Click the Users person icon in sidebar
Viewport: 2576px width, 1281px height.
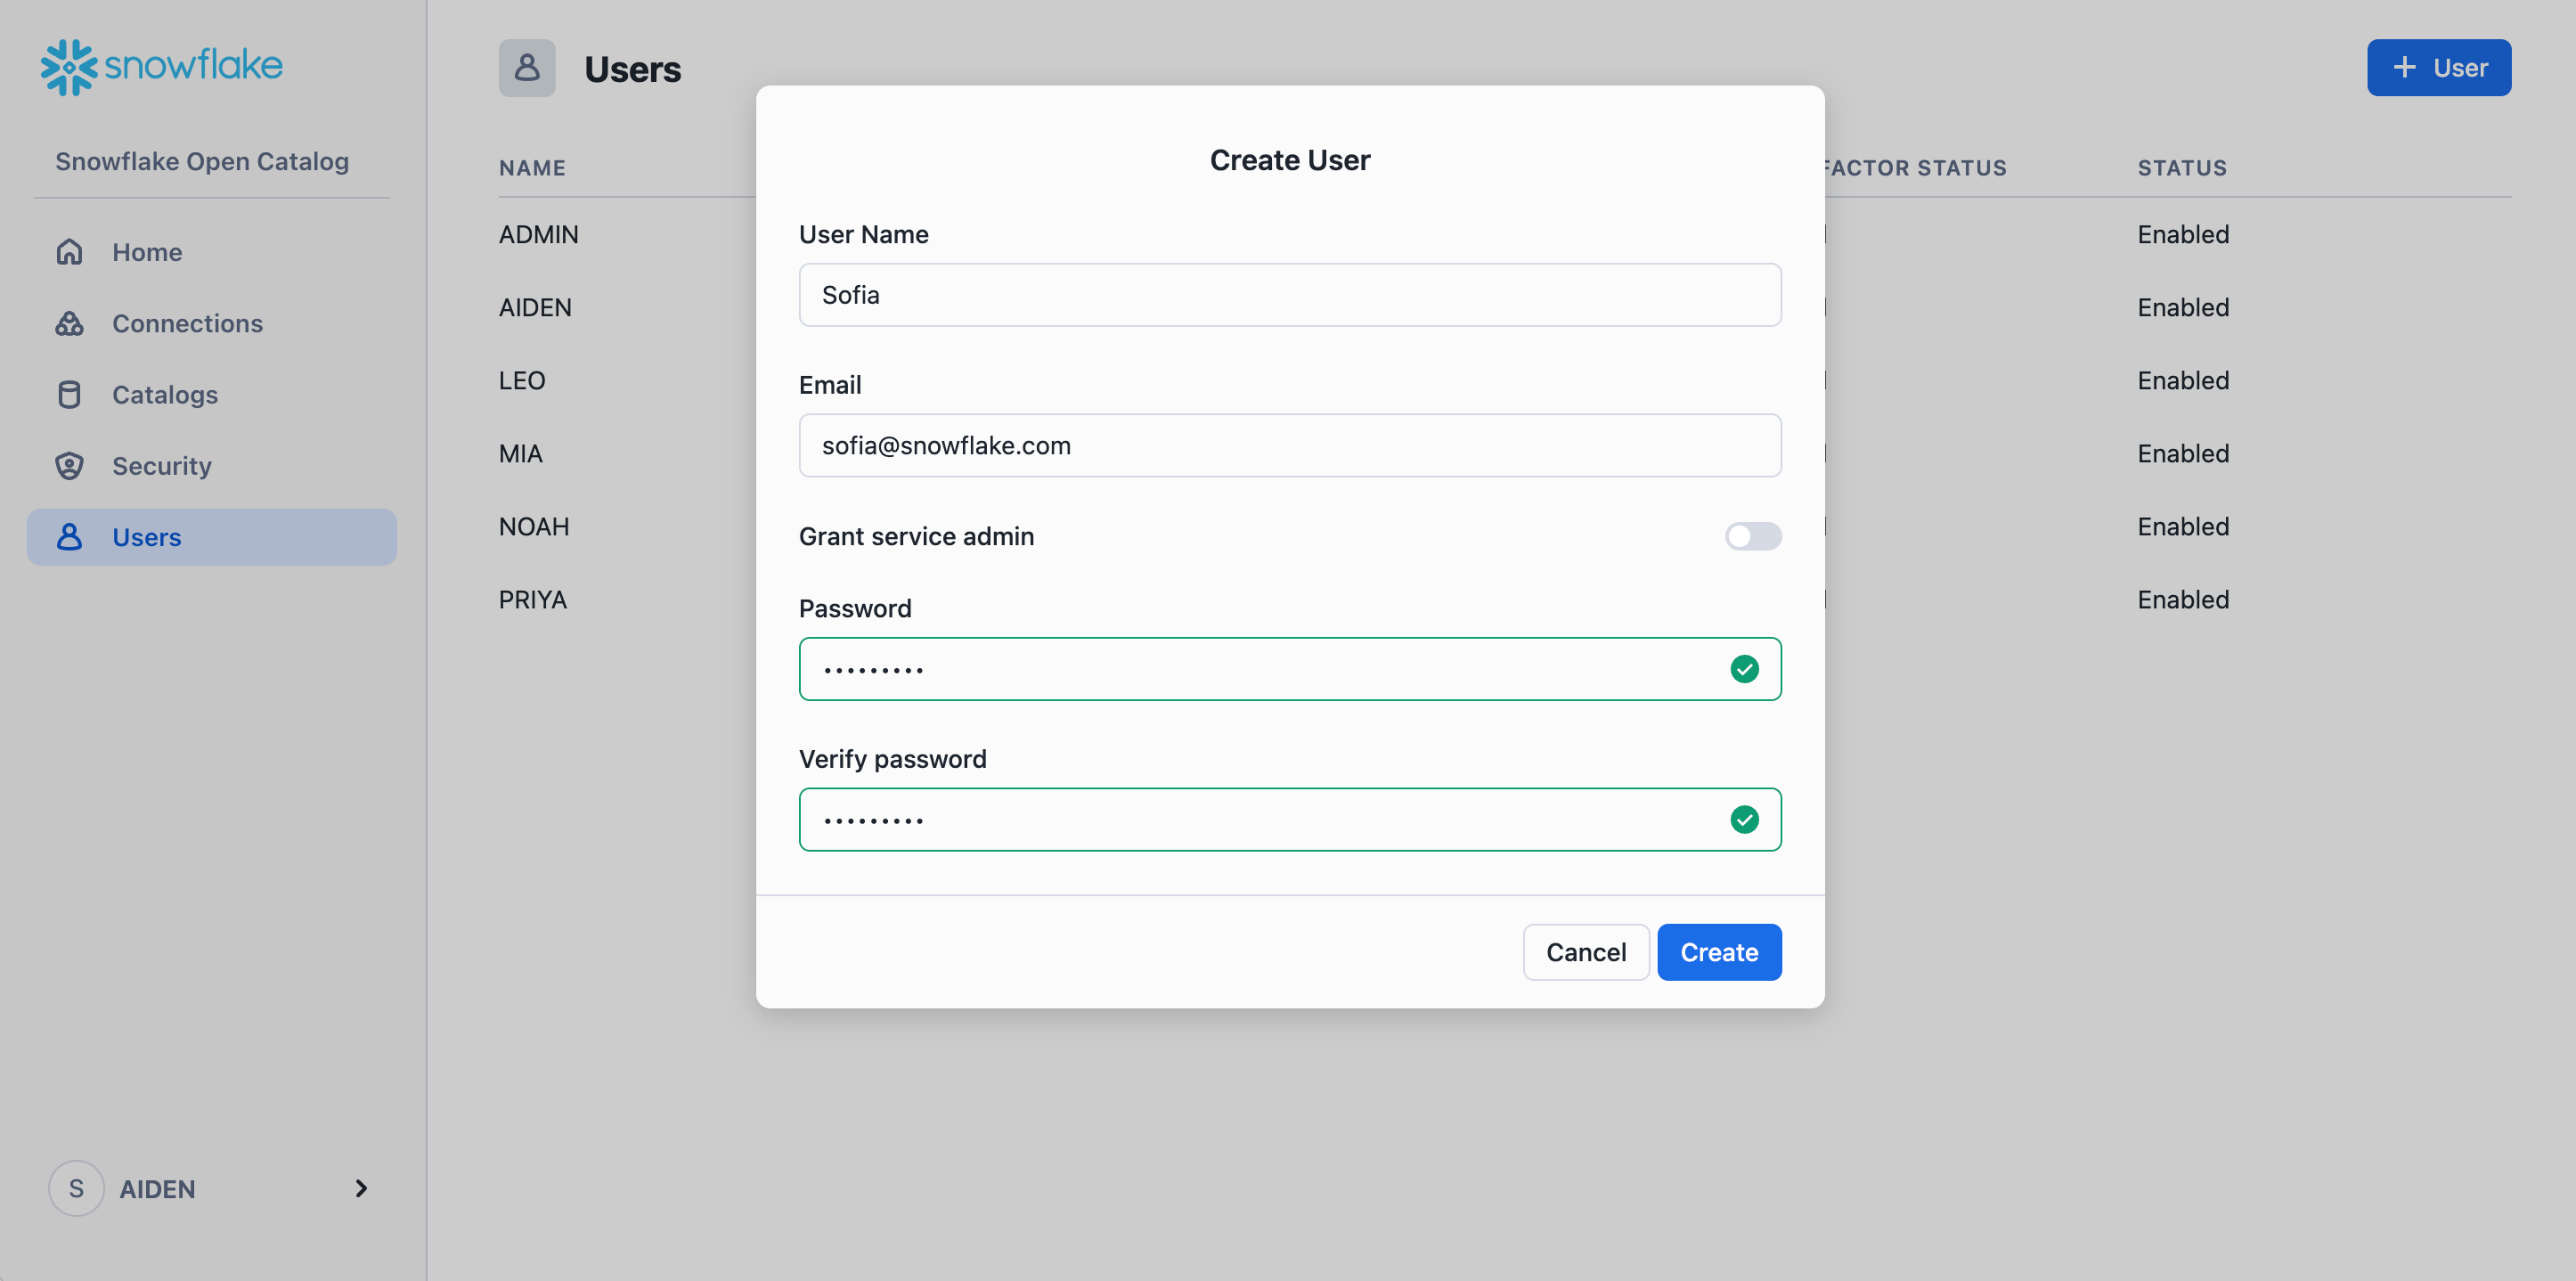(69, 536)
